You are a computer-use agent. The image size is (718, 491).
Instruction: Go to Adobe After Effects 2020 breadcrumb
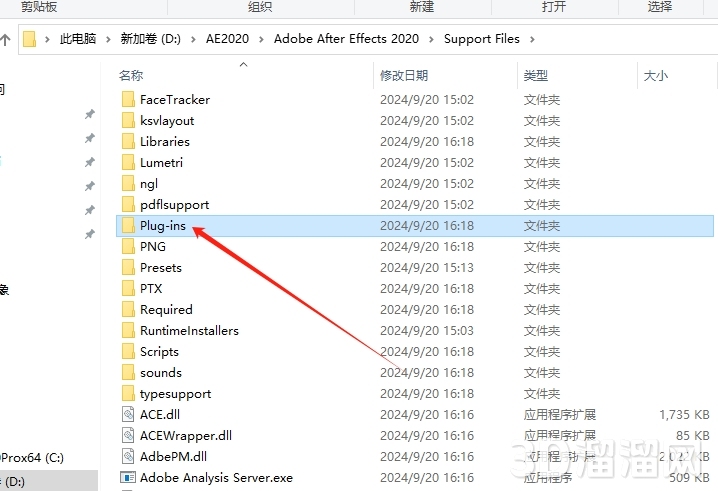pos(346,39)
